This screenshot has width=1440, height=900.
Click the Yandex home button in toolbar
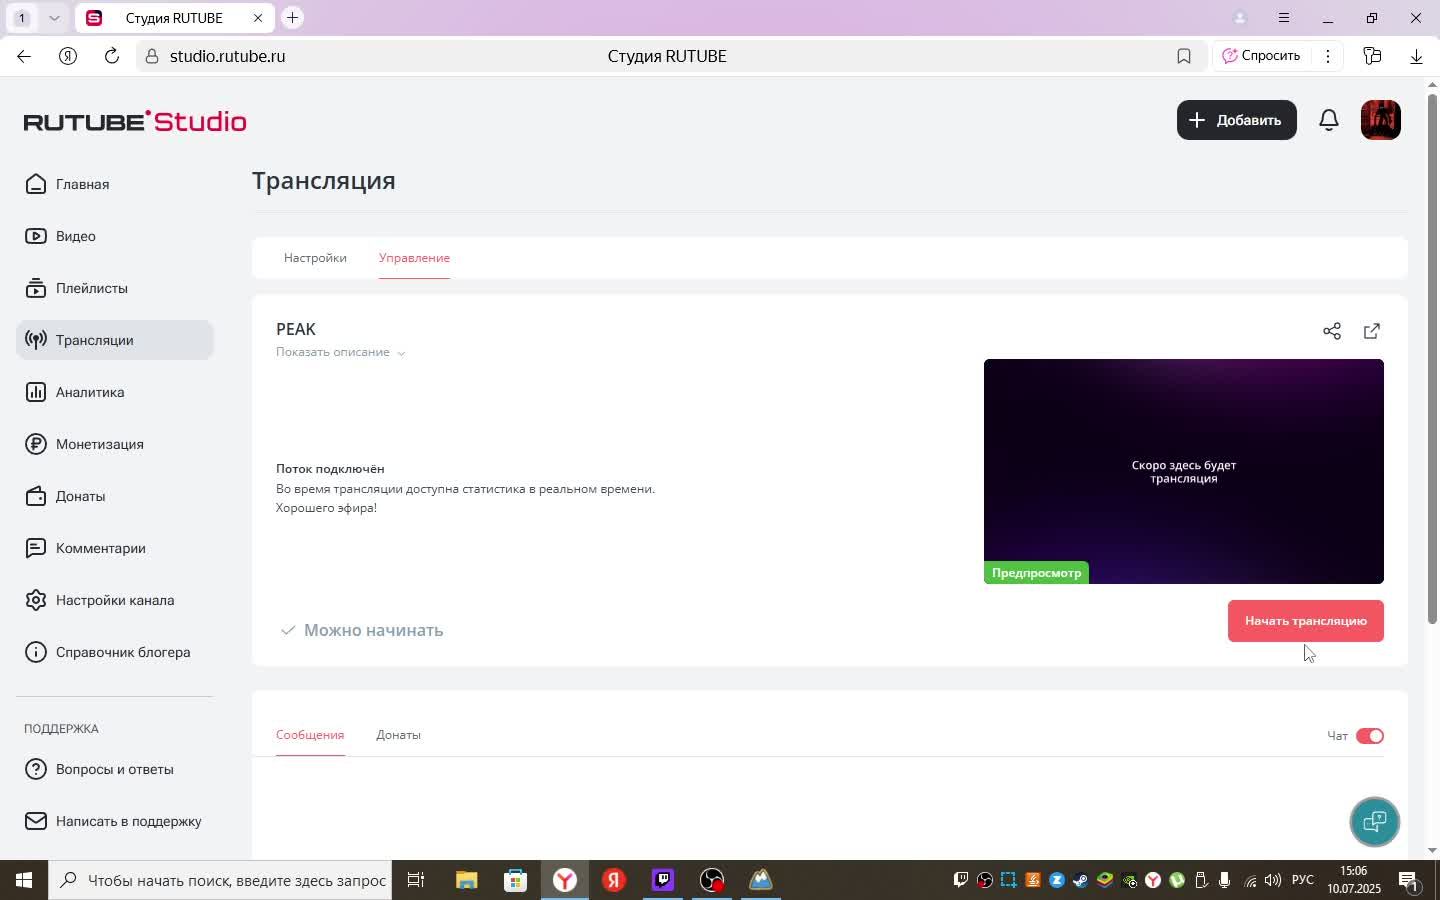[68, 56]
